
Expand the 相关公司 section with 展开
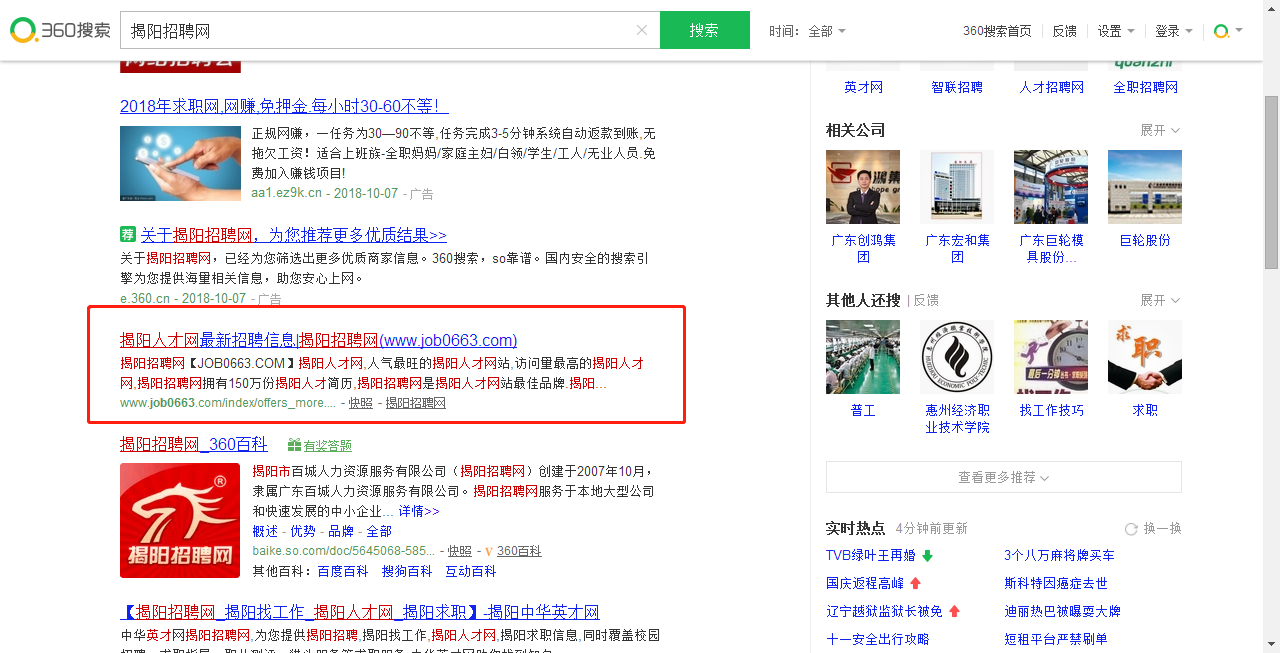pos(1160,130)
